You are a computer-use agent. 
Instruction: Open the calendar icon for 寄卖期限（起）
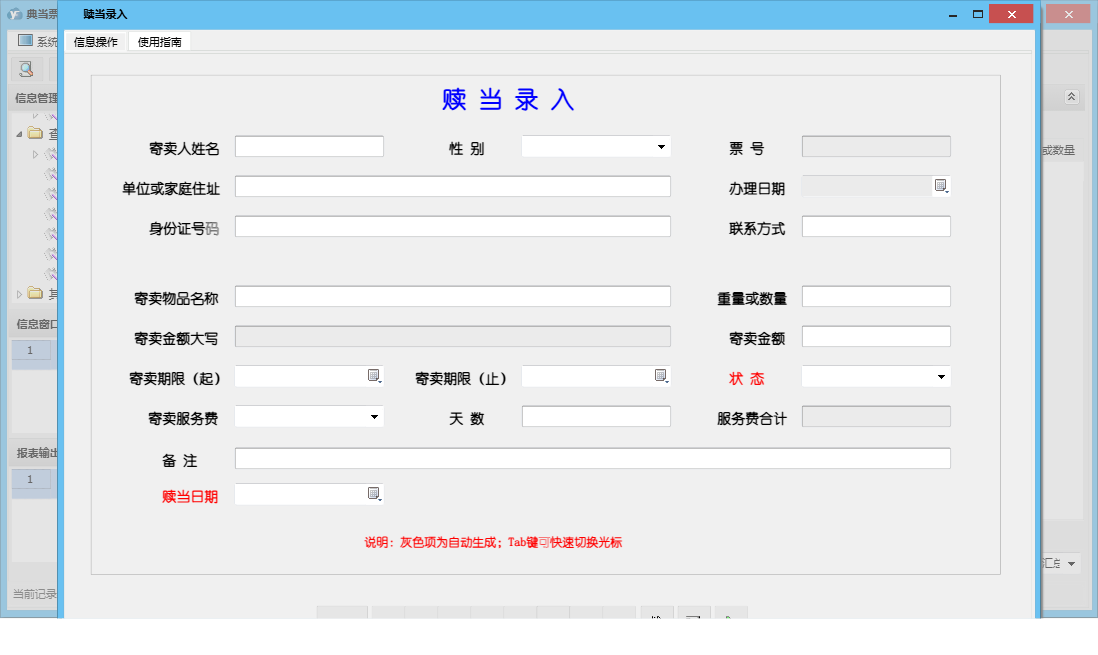point(375,376)
